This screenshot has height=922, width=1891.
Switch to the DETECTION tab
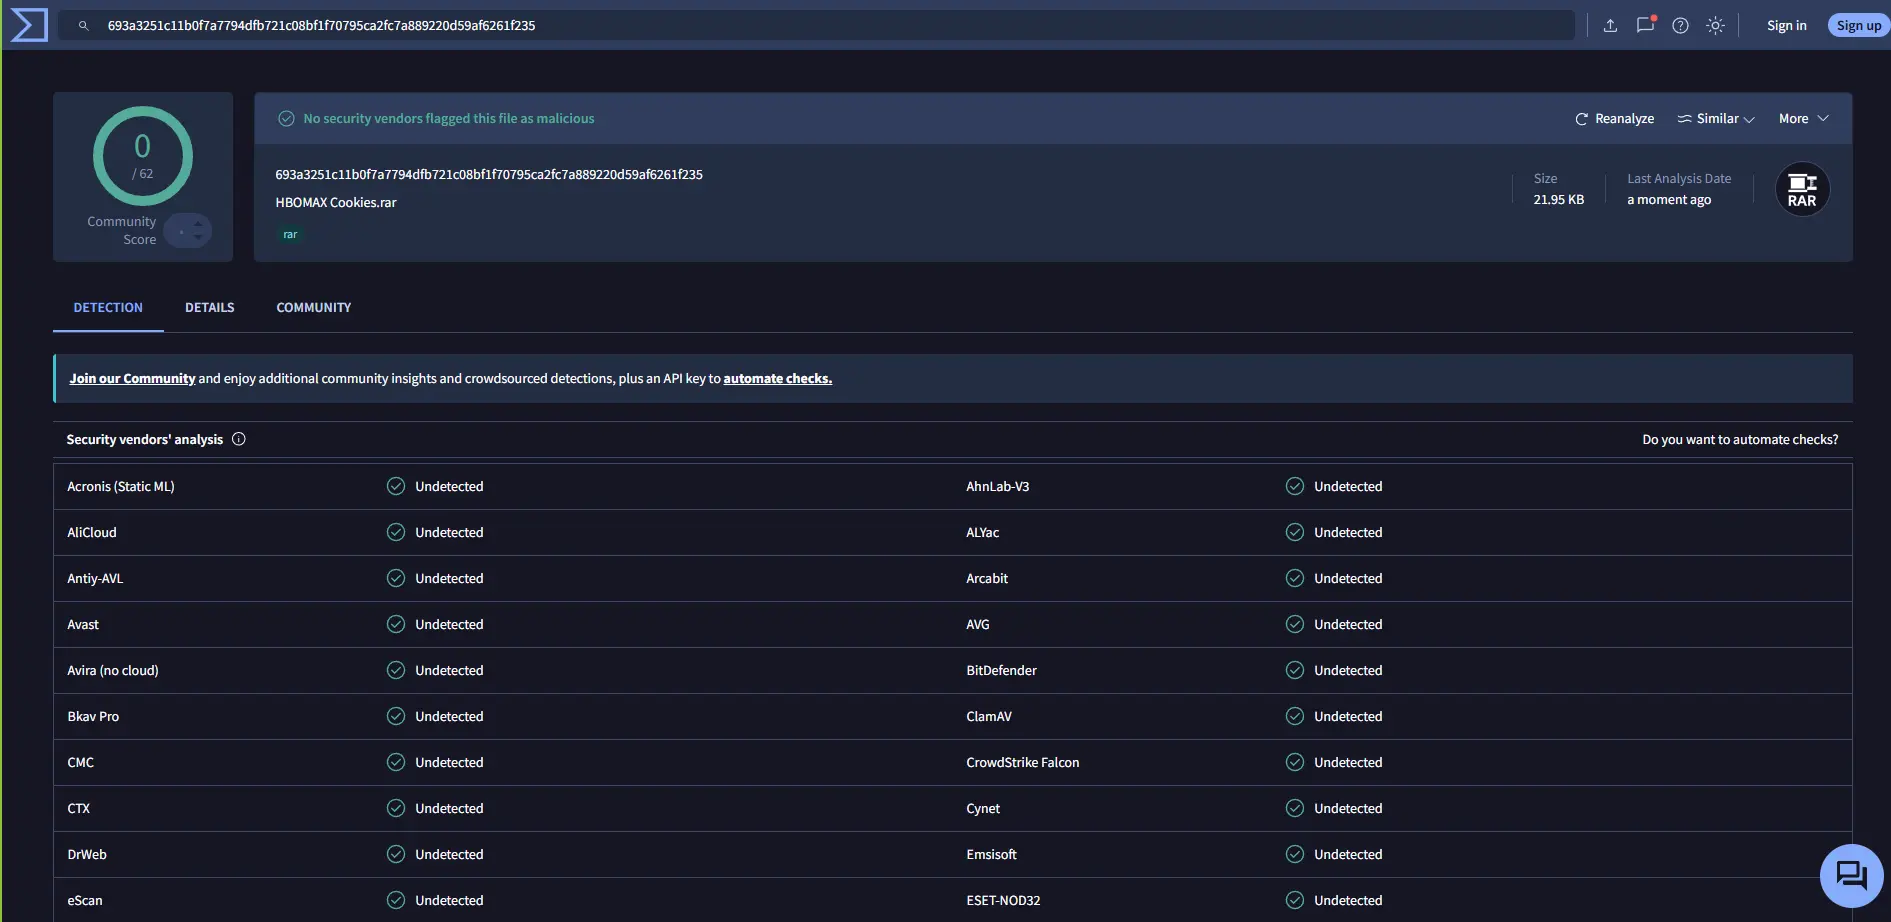[x=108, y=308]
